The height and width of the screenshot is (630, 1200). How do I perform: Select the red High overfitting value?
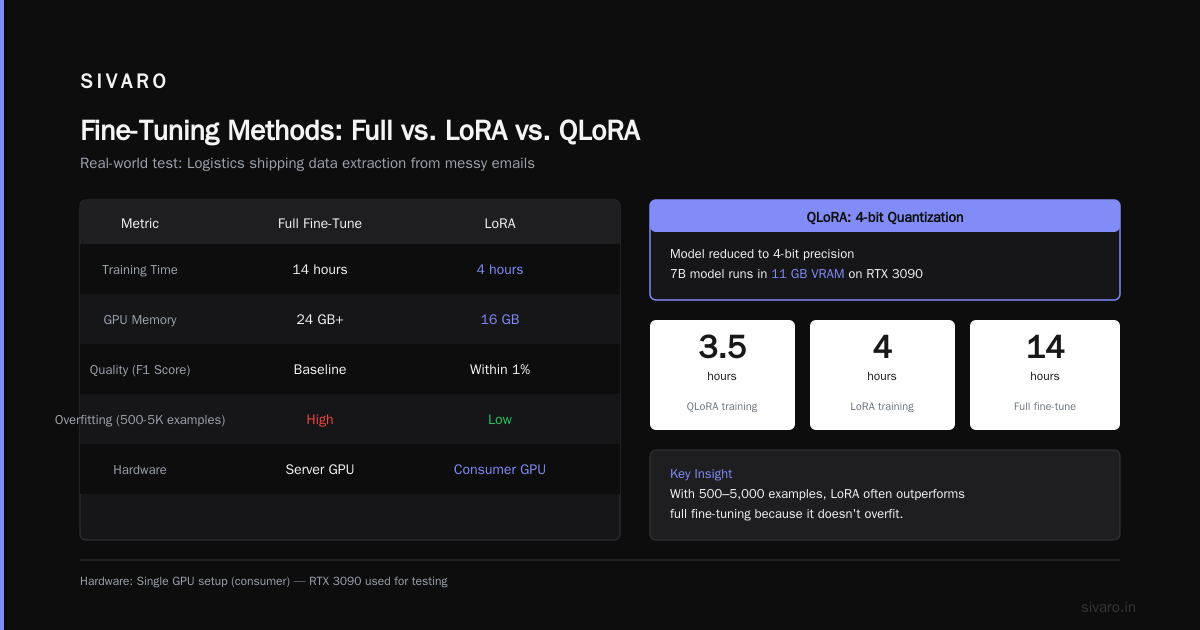(x=320, y=420)
